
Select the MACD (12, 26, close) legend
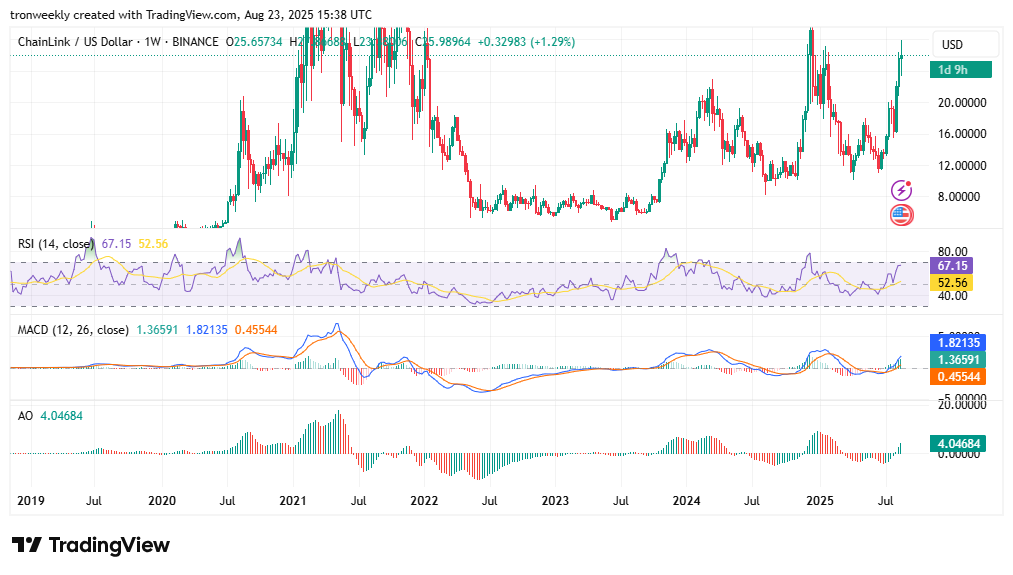pos(73,330)
